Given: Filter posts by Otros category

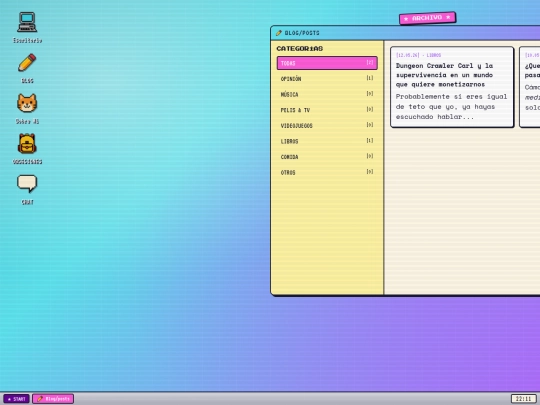Looking at the screenshot, I should point(327,172).
